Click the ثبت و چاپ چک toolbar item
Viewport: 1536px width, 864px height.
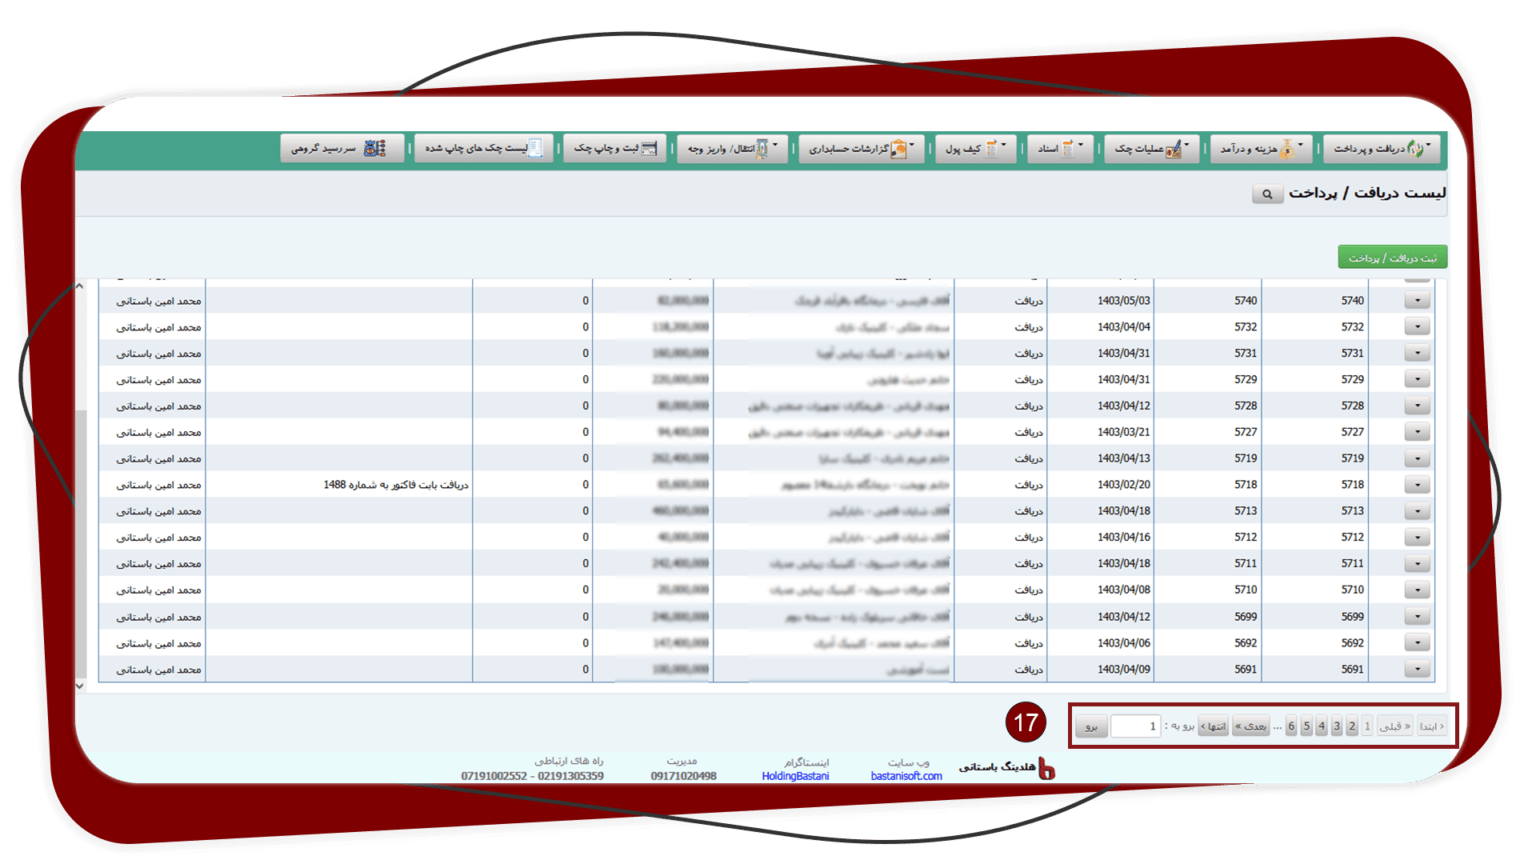click(615, 149)
